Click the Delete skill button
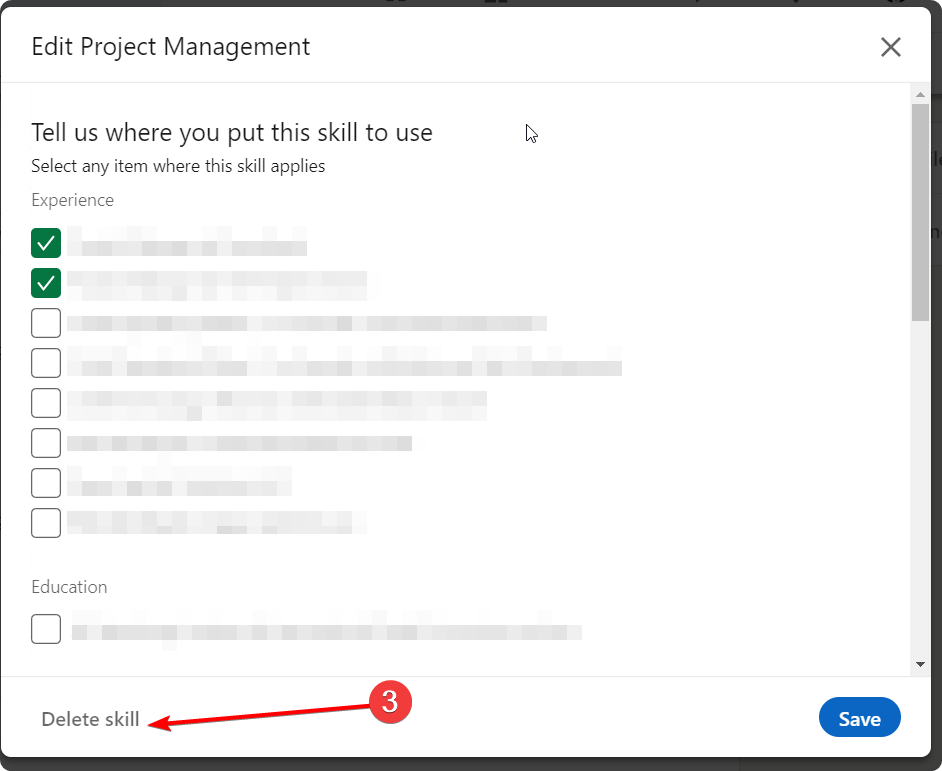Screen dimensions: 942x771 coord(90,720)
